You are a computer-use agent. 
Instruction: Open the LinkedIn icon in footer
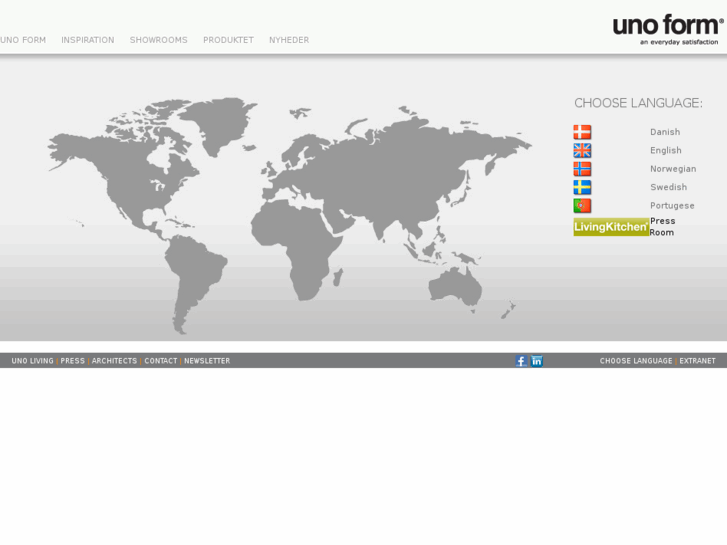point(536,361)
